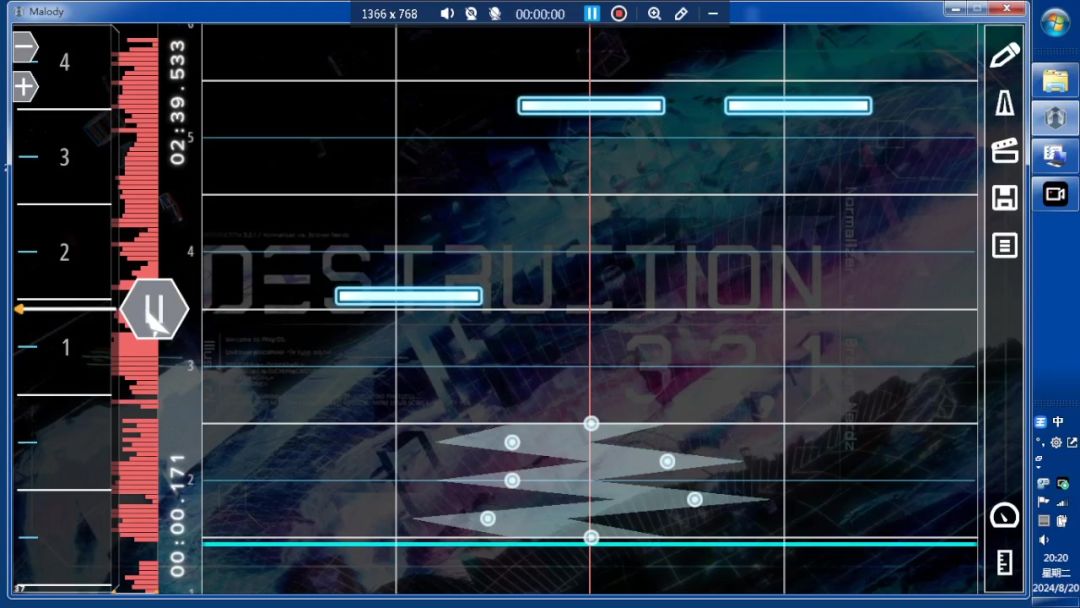Select the pencil note edit tool
Screen dimensions: 1080x608
pos(1004,55)
